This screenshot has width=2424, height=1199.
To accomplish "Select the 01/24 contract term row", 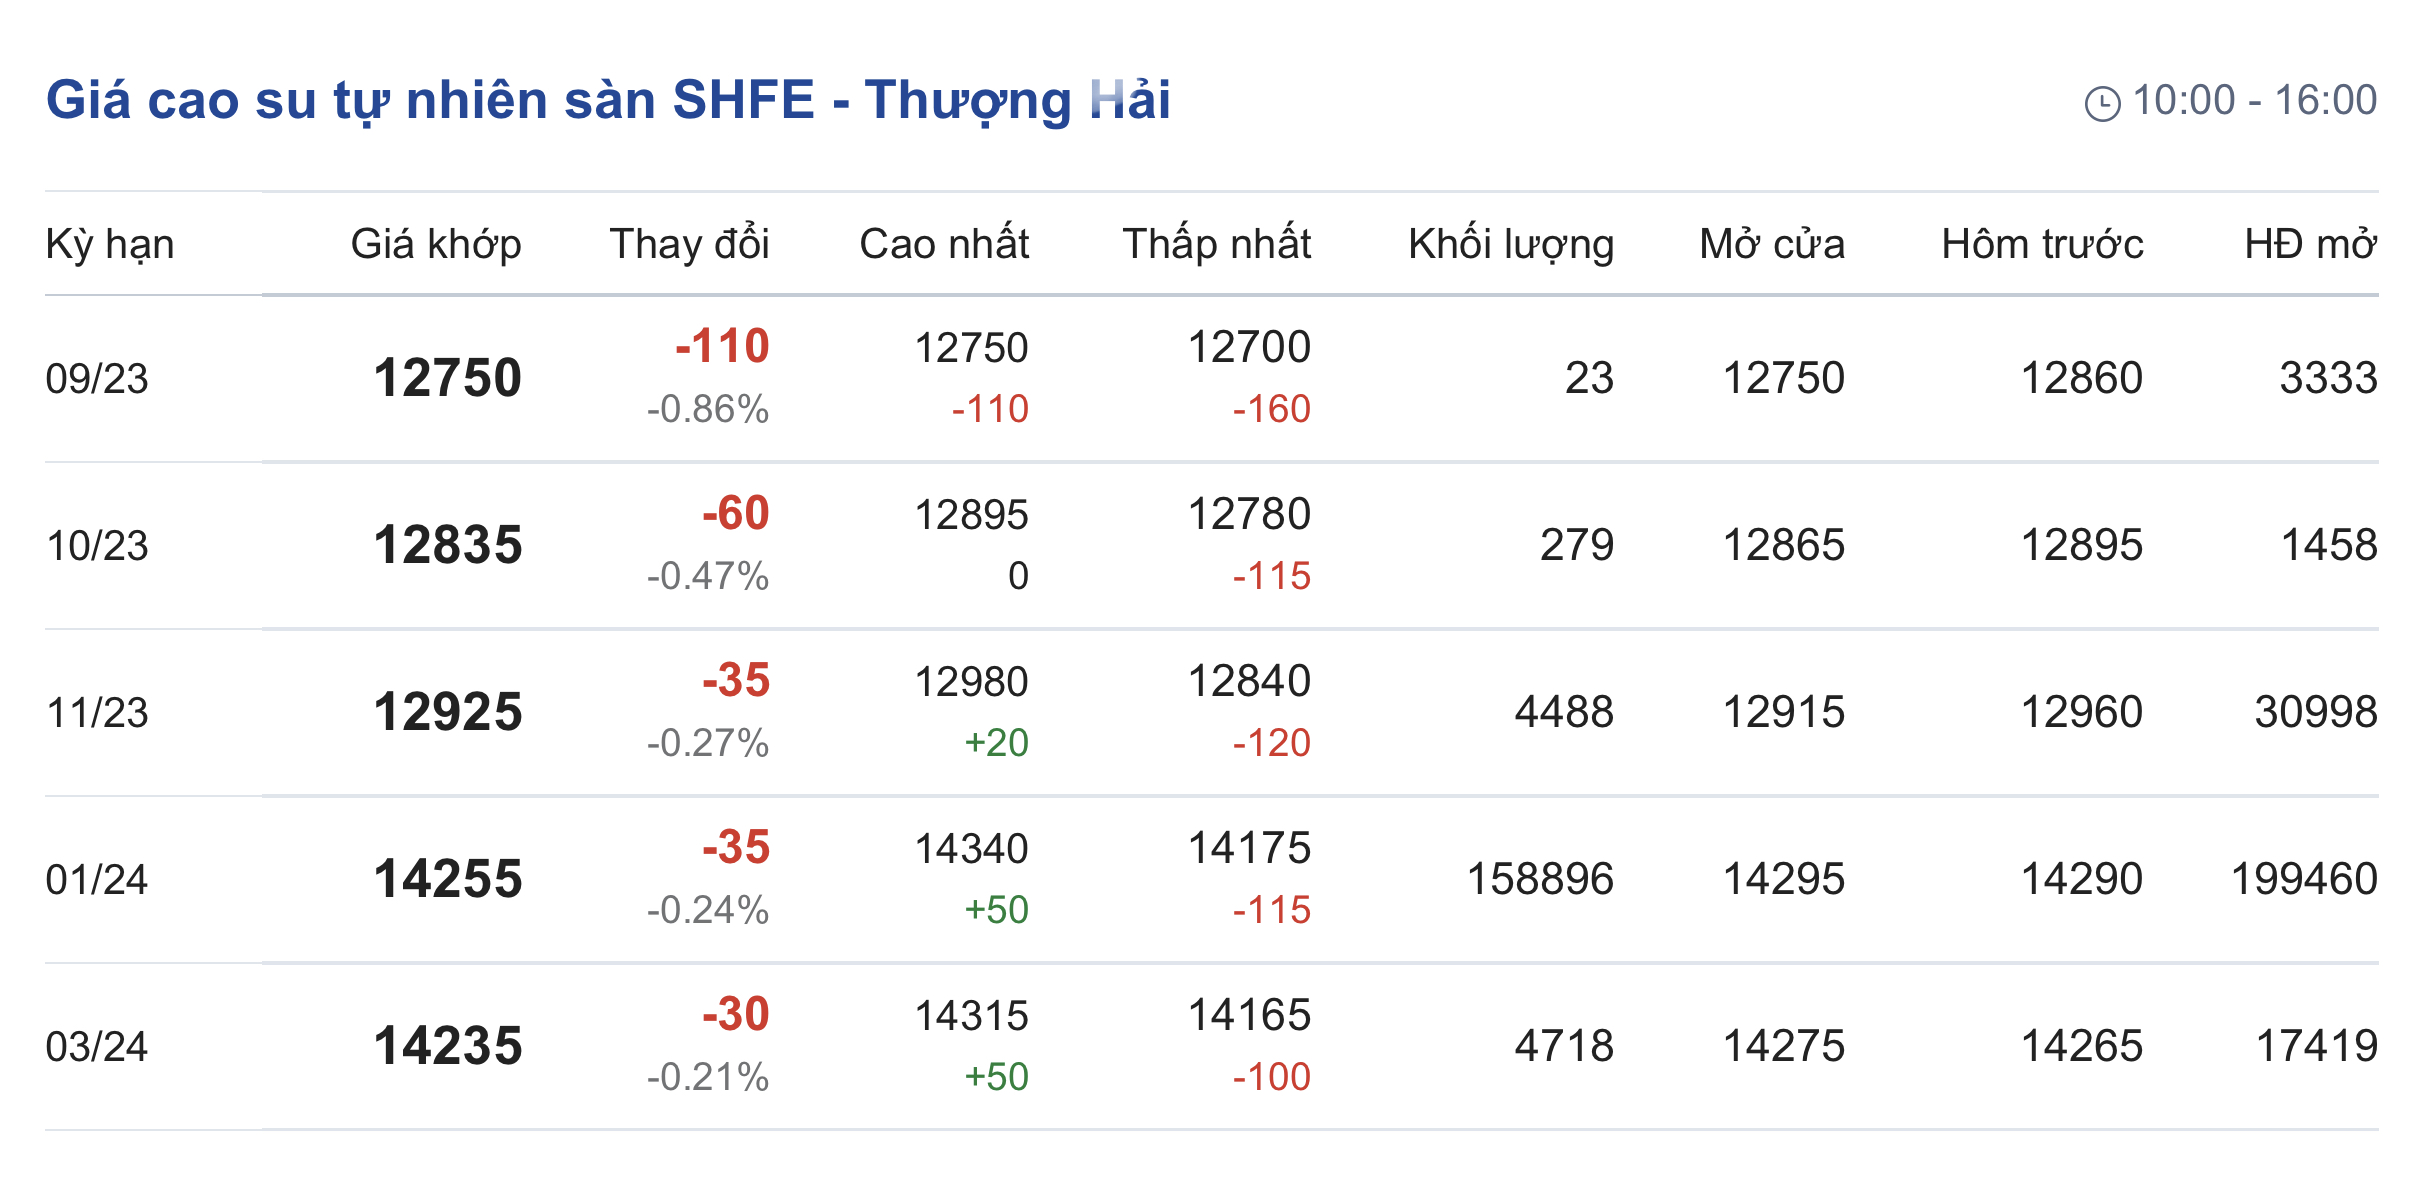I will pyautogui.click(x=97, y=880).
